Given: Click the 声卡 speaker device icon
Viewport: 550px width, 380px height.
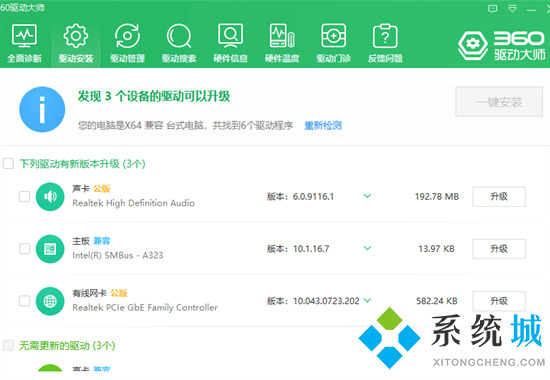Looking at the screenshot, I should click(x=50, y=196).
